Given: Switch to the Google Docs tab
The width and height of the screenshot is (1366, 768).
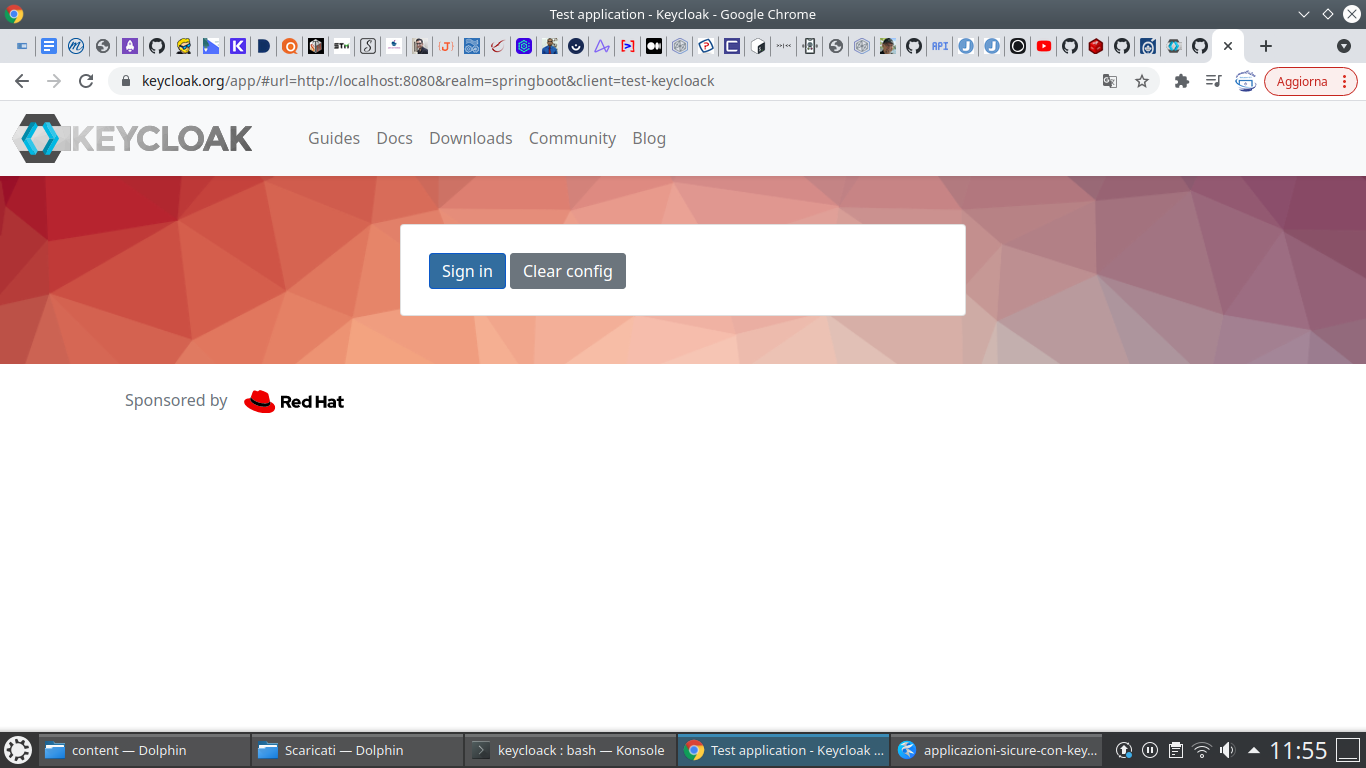Looking at the screenshot, I should click(x=49, y=46).
